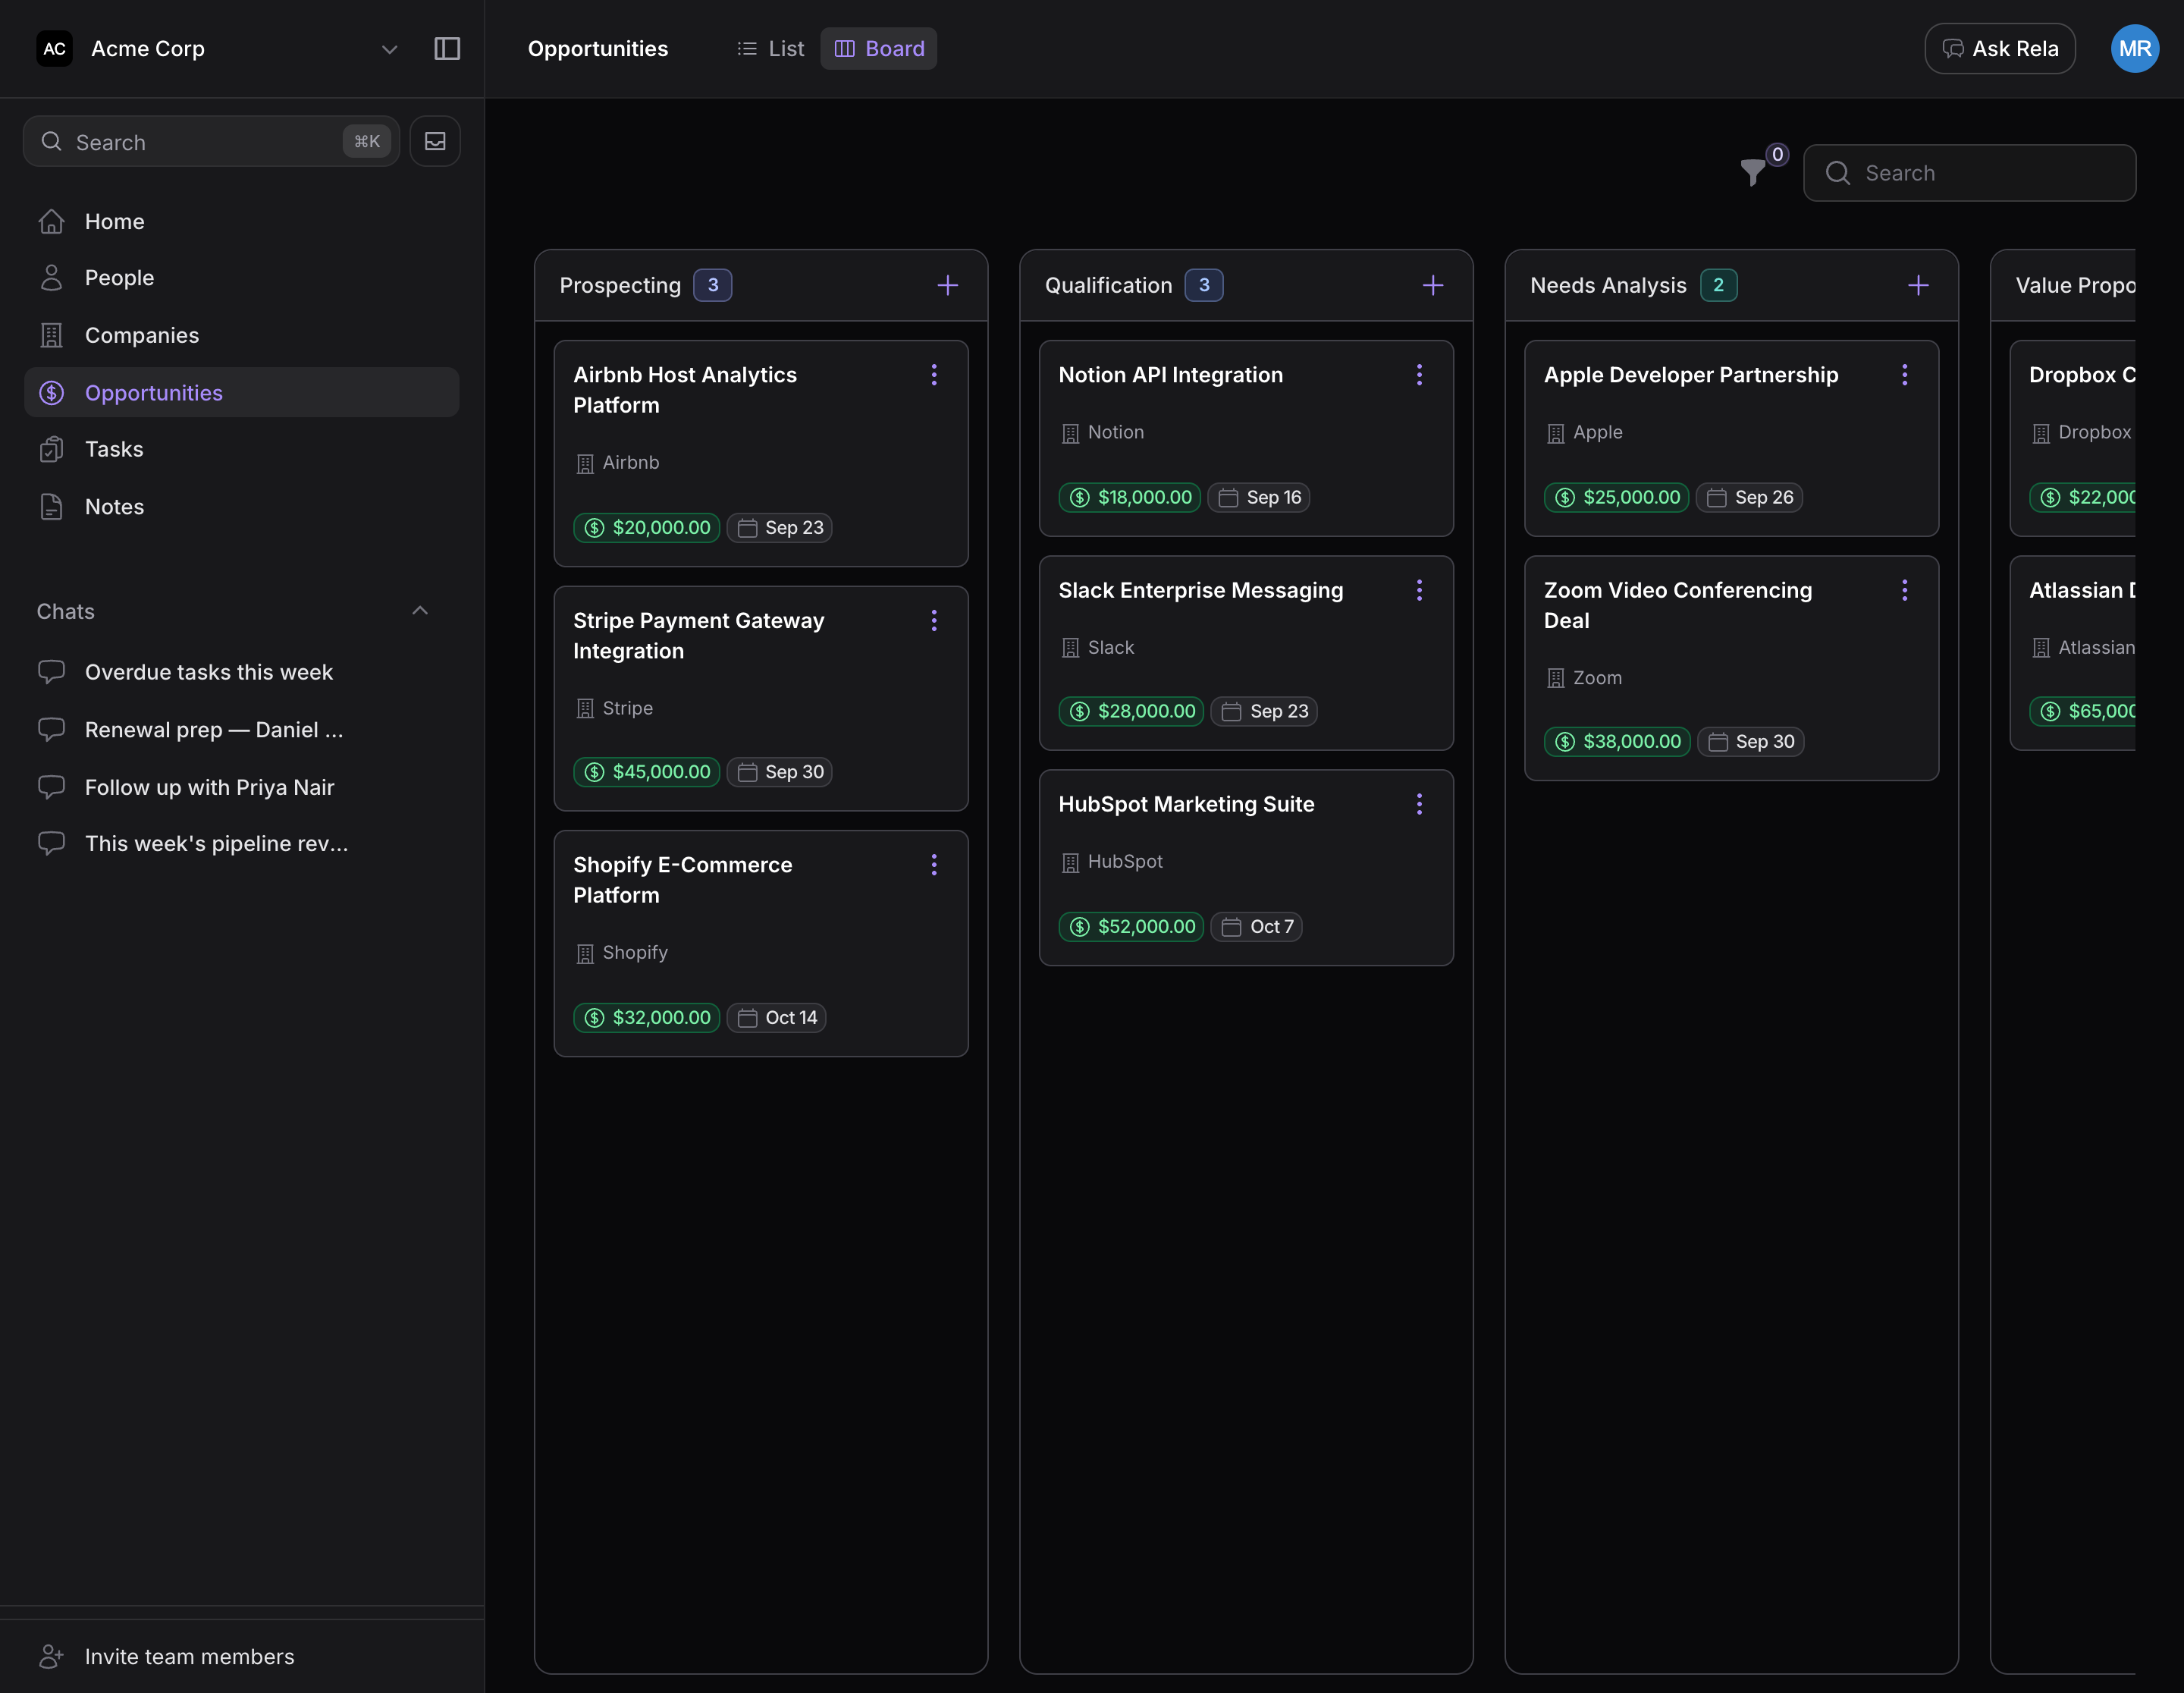Add a card to Needs Analysis column

(x=1918, y=285)
